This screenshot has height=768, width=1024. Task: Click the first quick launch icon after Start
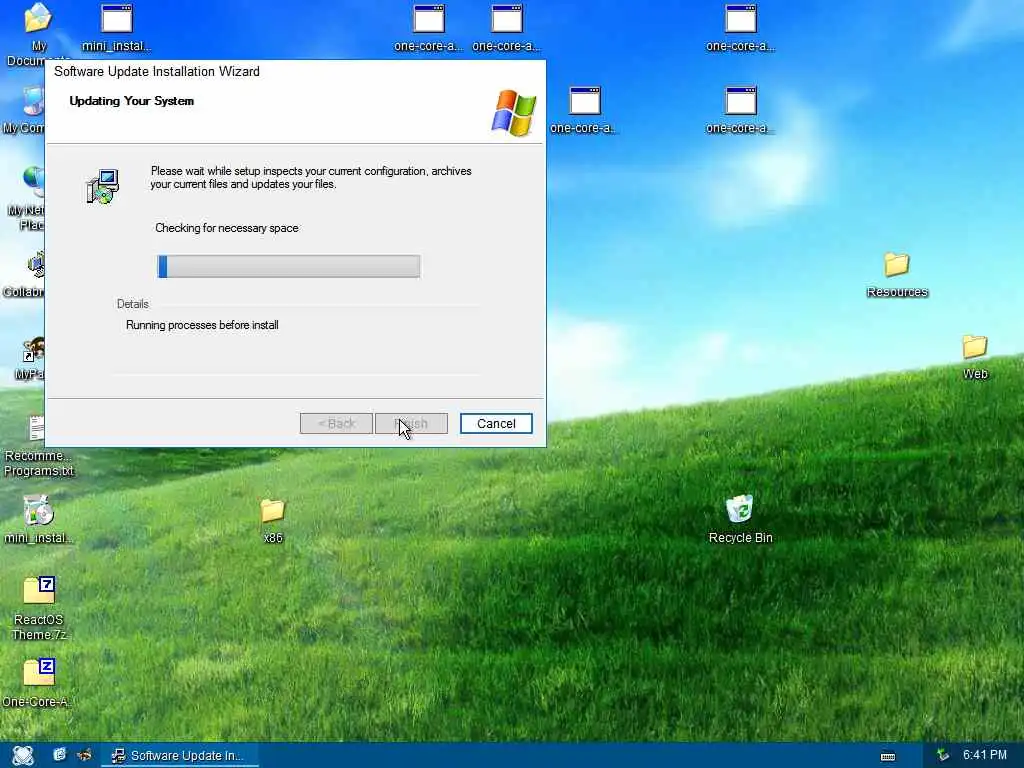[x=59, y=755]
